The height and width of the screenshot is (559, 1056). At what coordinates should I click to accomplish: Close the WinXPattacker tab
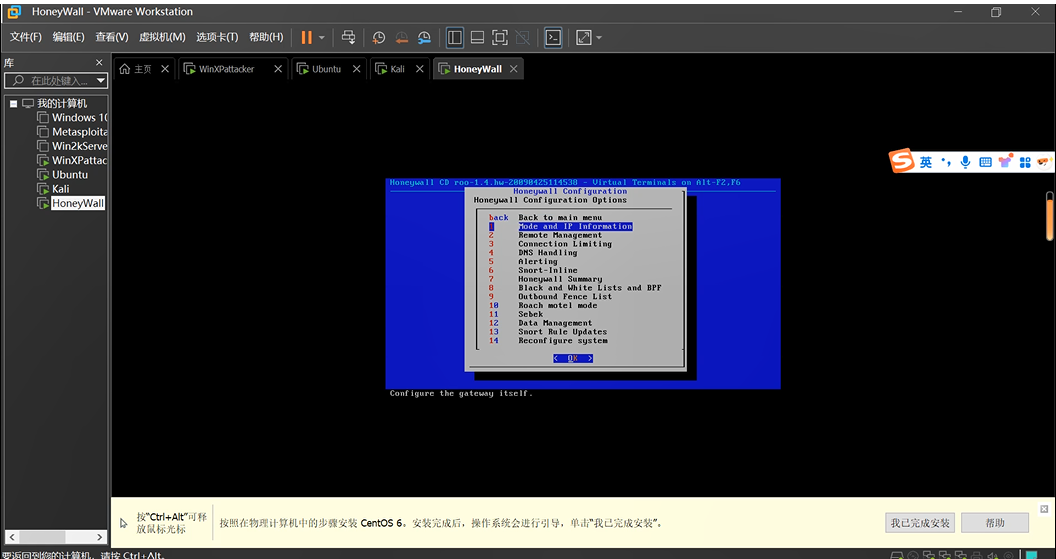click(277, 69)
